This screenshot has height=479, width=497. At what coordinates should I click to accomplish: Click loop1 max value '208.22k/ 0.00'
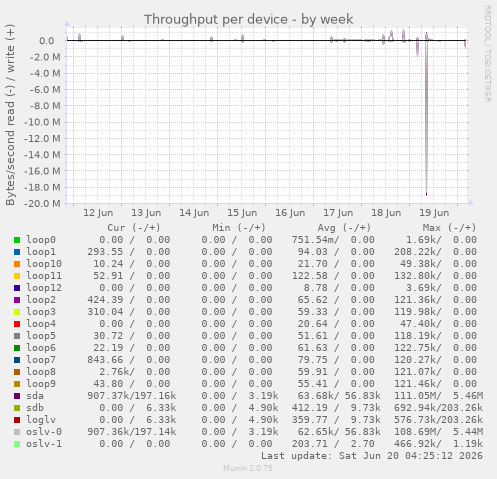[435, 252]
